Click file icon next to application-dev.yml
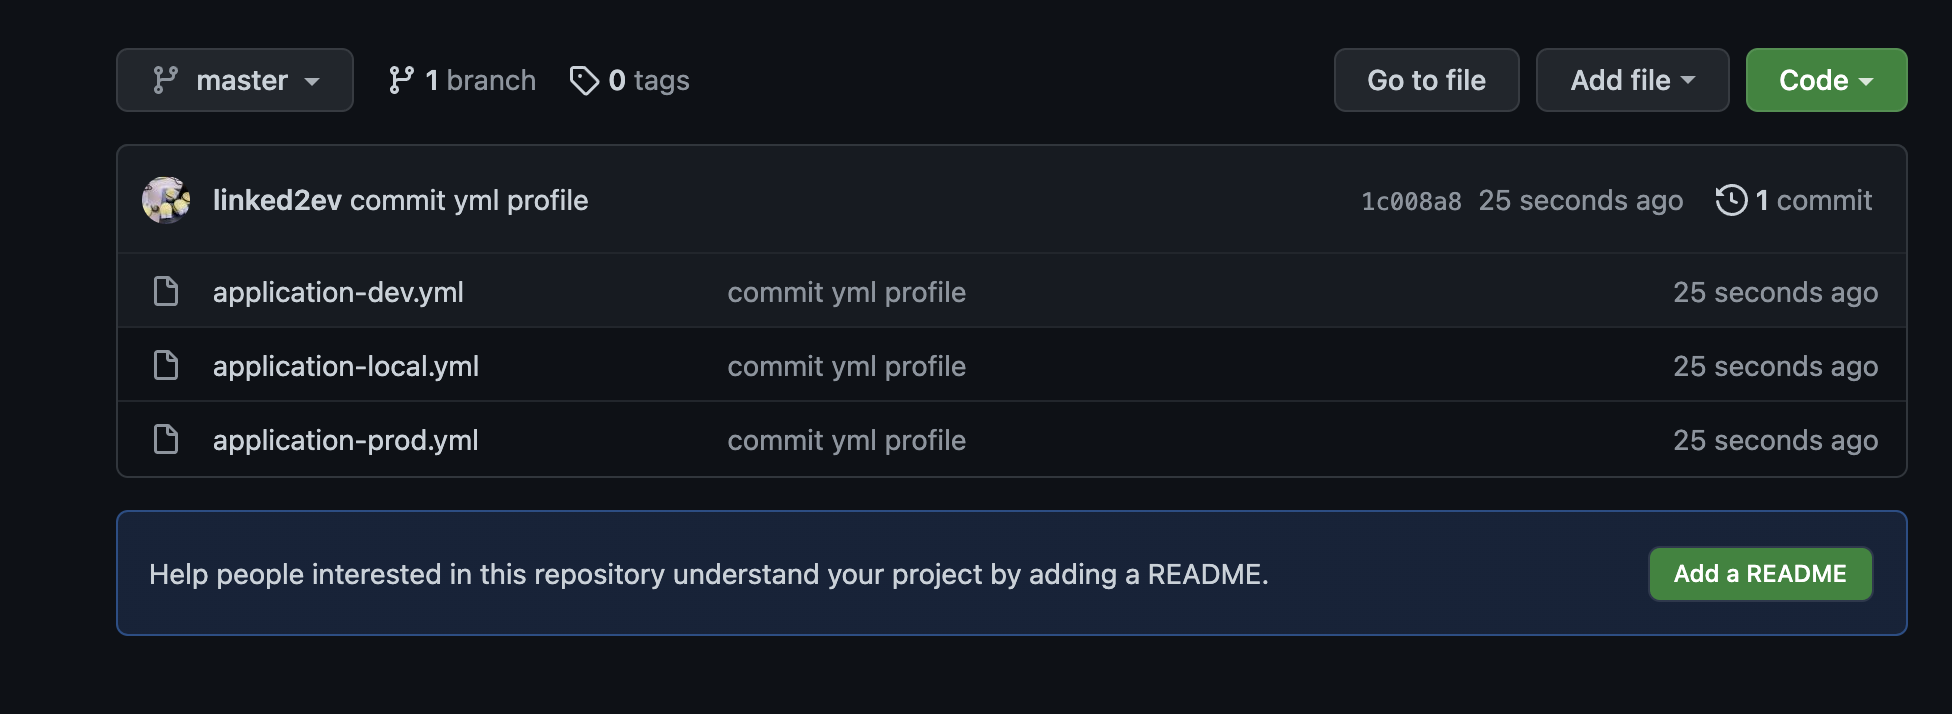Image resolution: width=1952 pixels, height=714 pixels. [166, 292]
